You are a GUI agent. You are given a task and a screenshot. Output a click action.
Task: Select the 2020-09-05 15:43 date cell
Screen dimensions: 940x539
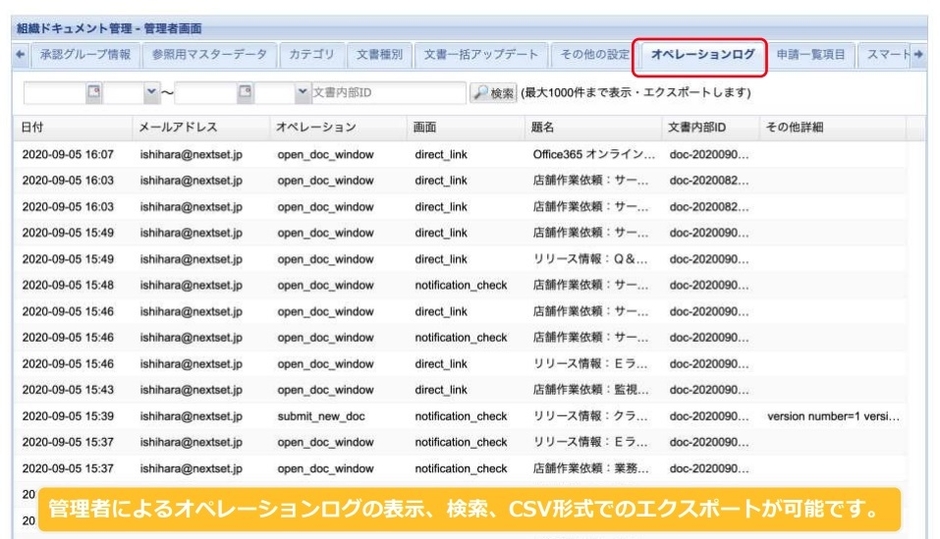[x=68, y=390]
